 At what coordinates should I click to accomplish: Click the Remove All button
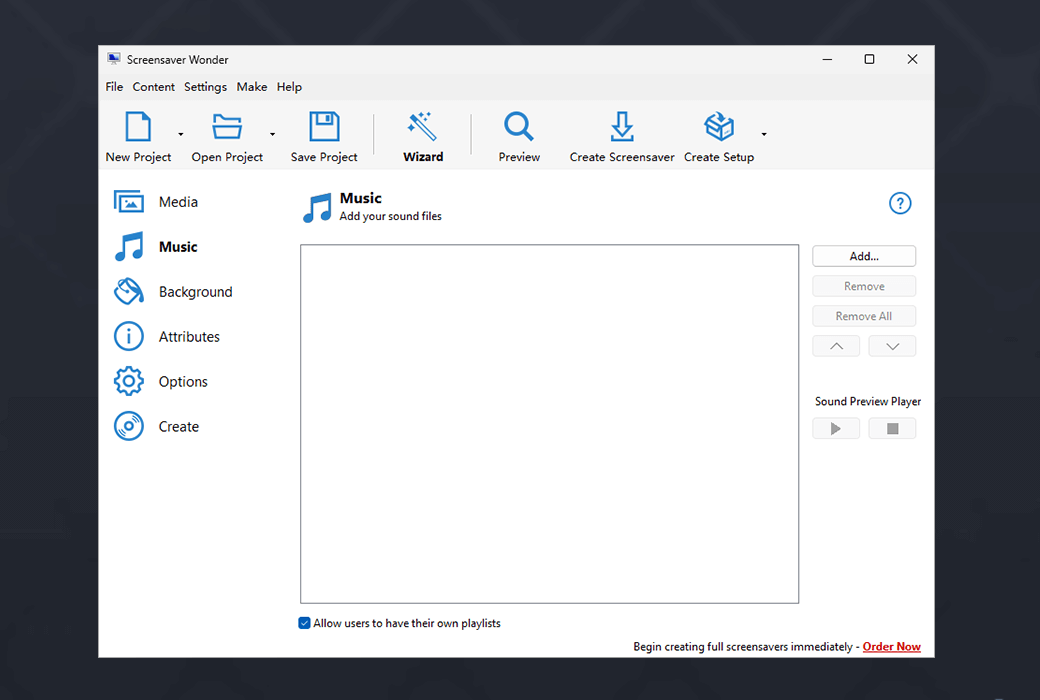click(x=864, y=316)
